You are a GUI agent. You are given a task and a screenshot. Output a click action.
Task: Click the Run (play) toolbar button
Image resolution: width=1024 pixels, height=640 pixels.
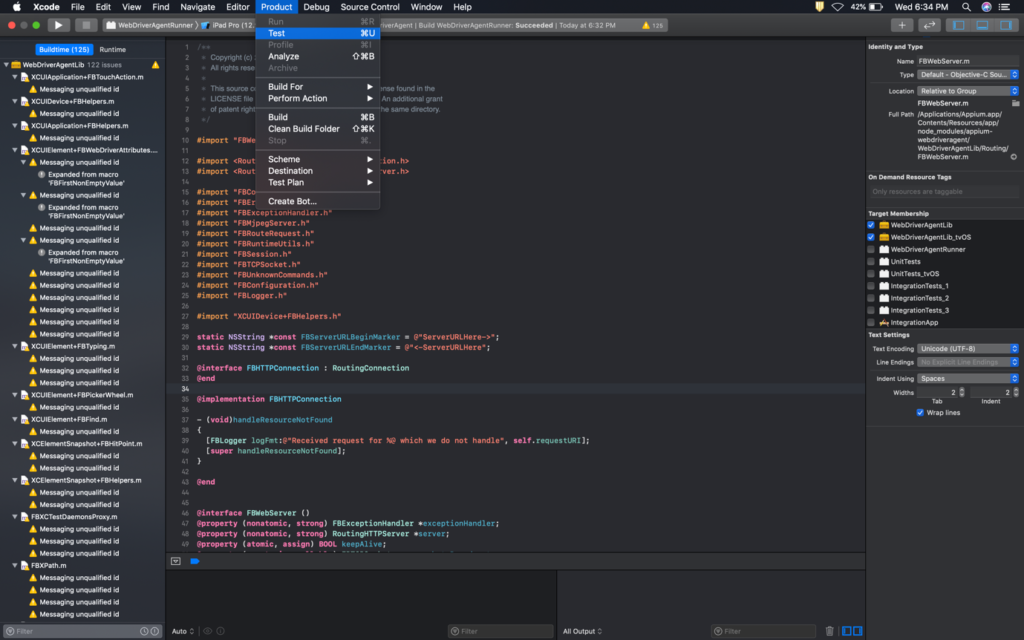click(x=58, y=25)
